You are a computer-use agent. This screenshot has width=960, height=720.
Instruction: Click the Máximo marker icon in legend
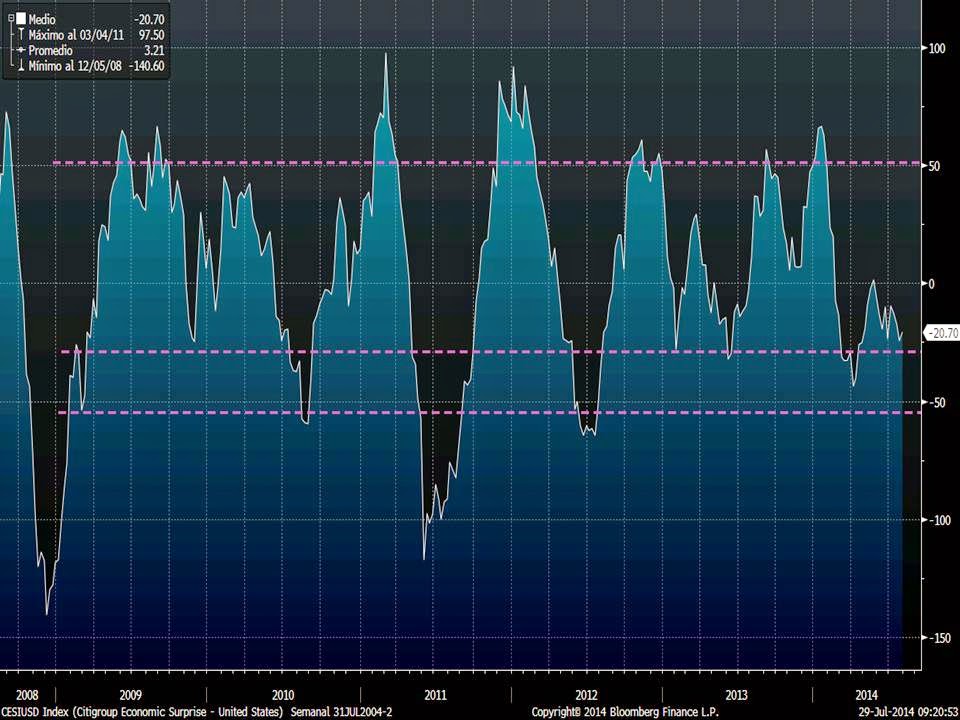(x=21, y=35)
